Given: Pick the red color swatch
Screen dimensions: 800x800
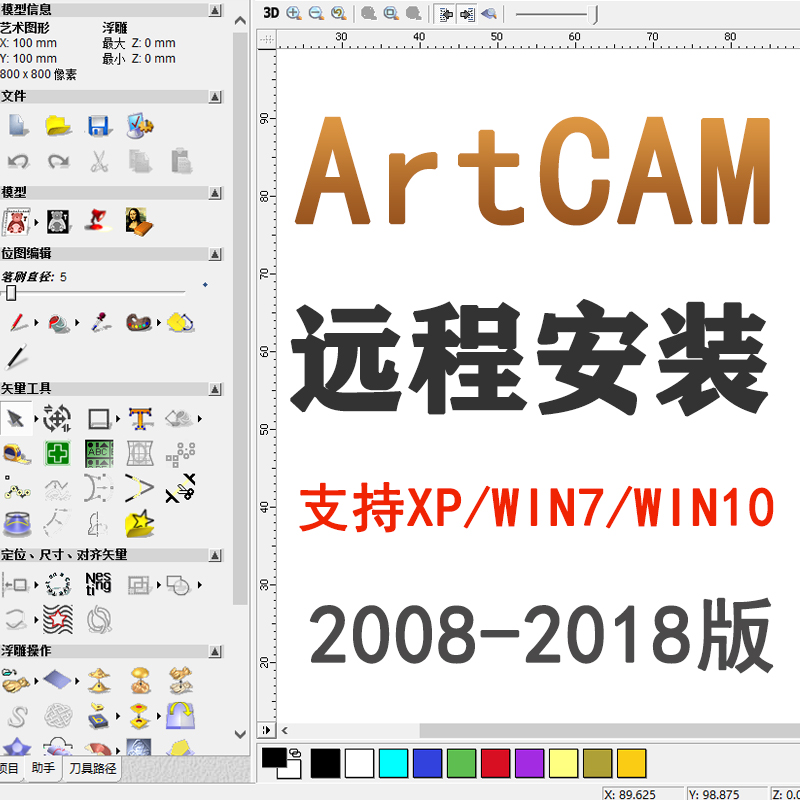Looking at the screenshot, I should point(495,763).
